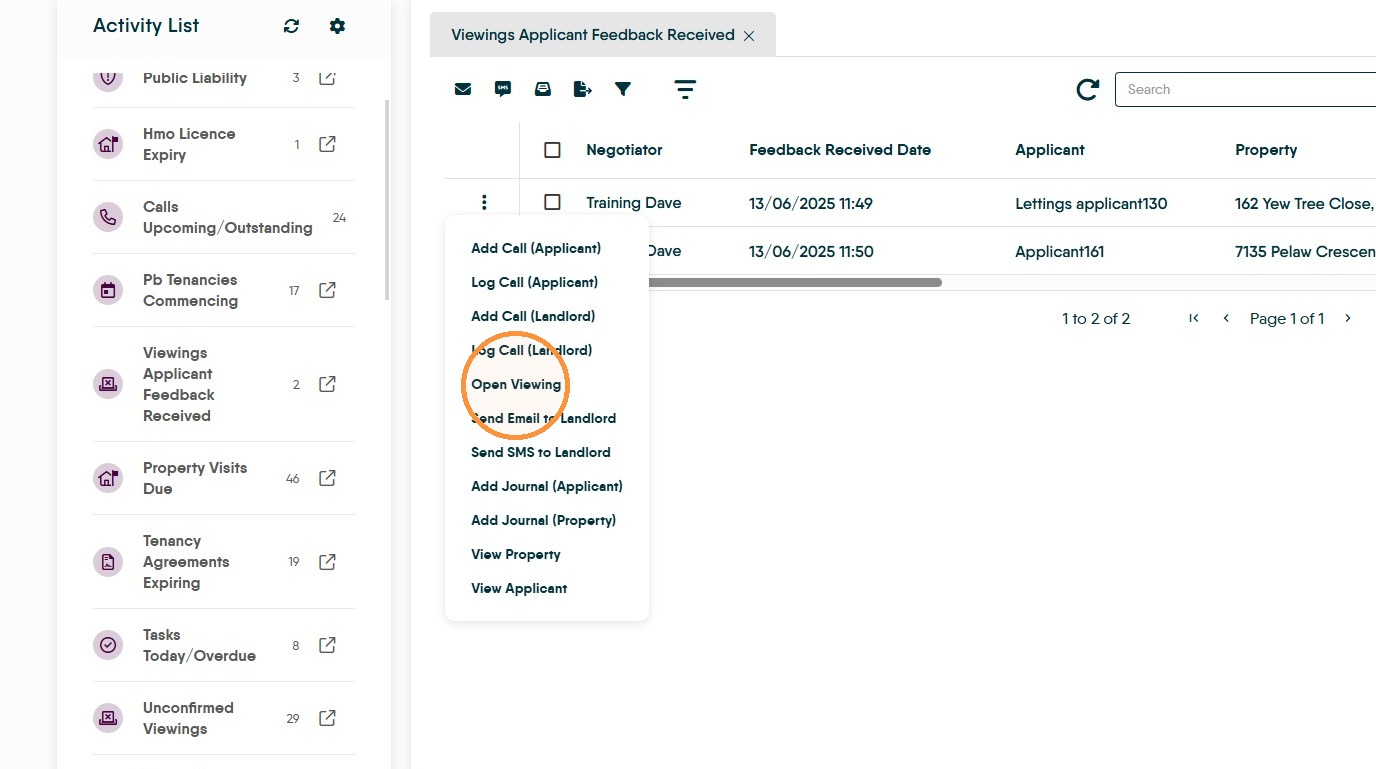Click into the Search field

pos(1245,89)
